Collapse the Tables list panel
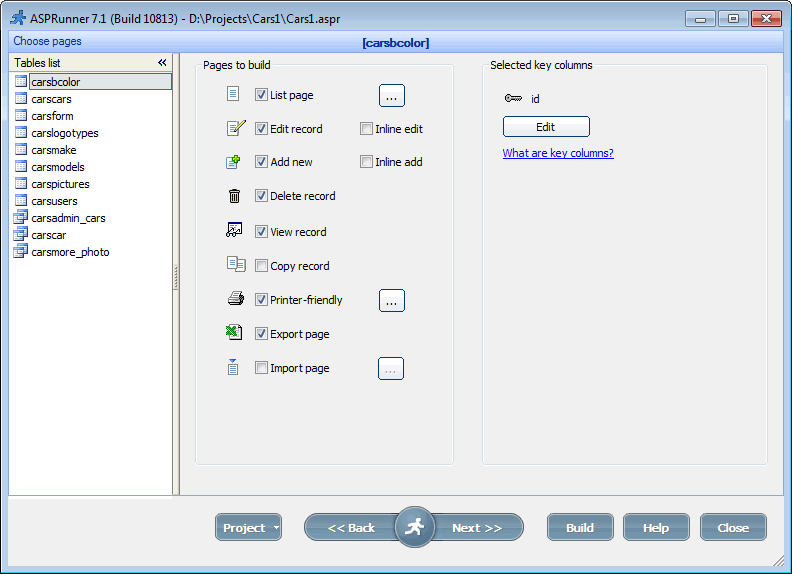792x574 pixels. click(162, 63)
